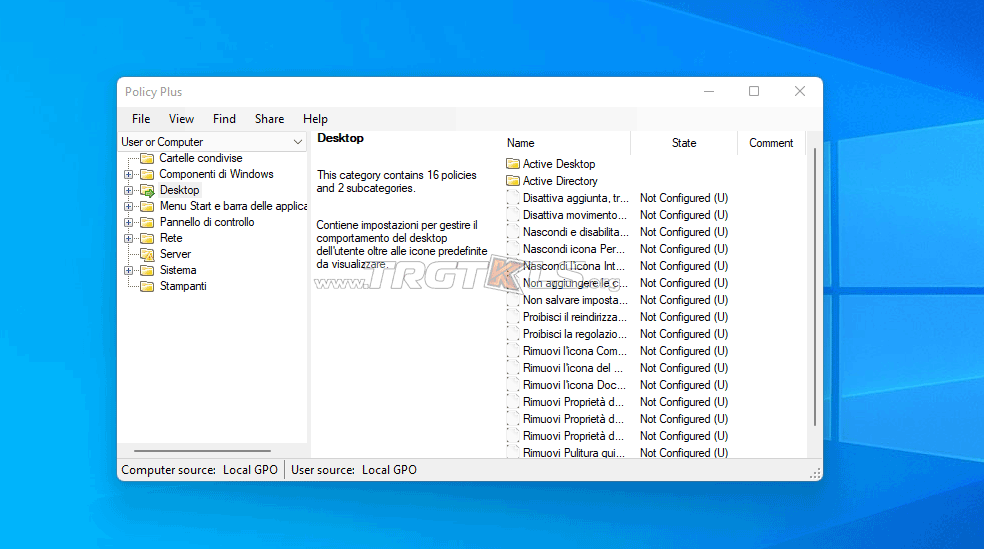Image resolution: width=984 pixels, height=549 pixels.
Task: Click the Active Directory folder icon
Action: click(513, 181)
